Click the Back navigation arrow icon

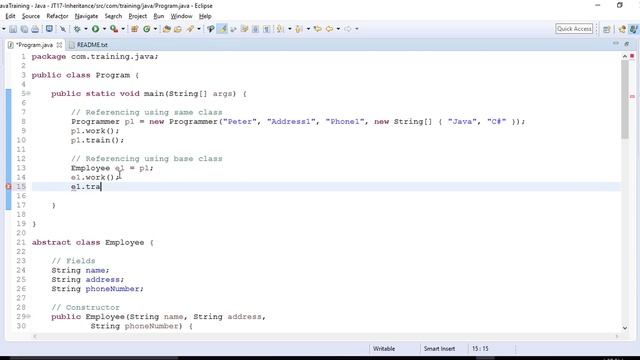pos(329,29)
